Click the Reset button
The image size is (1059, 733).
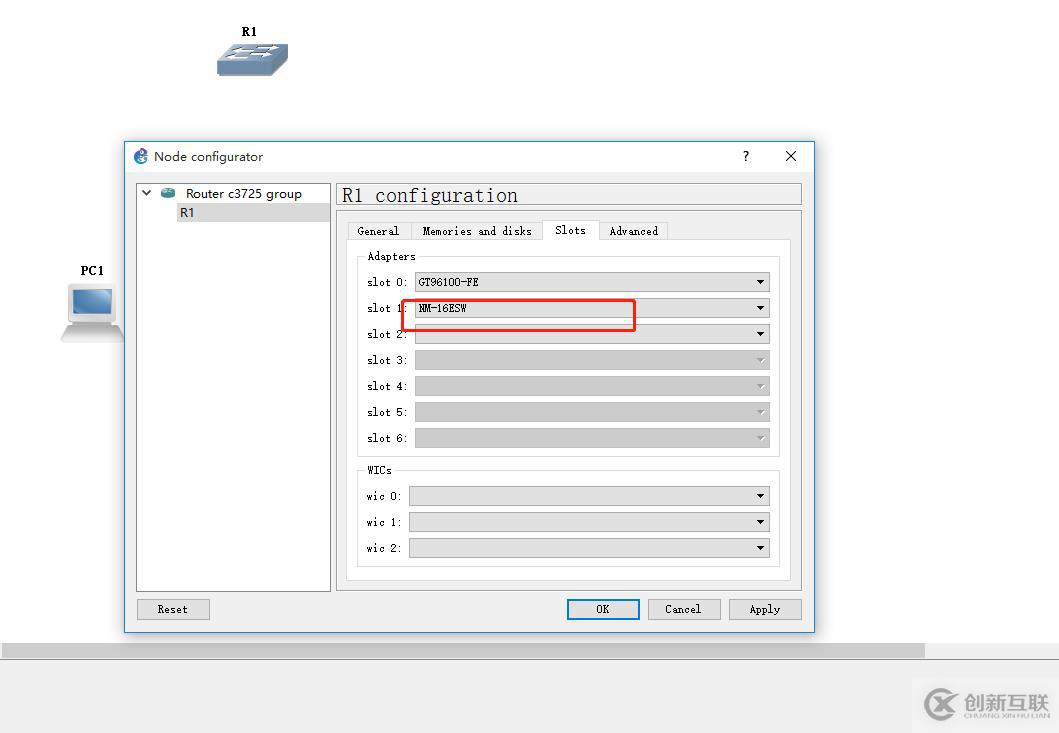[x=173, y=609]
